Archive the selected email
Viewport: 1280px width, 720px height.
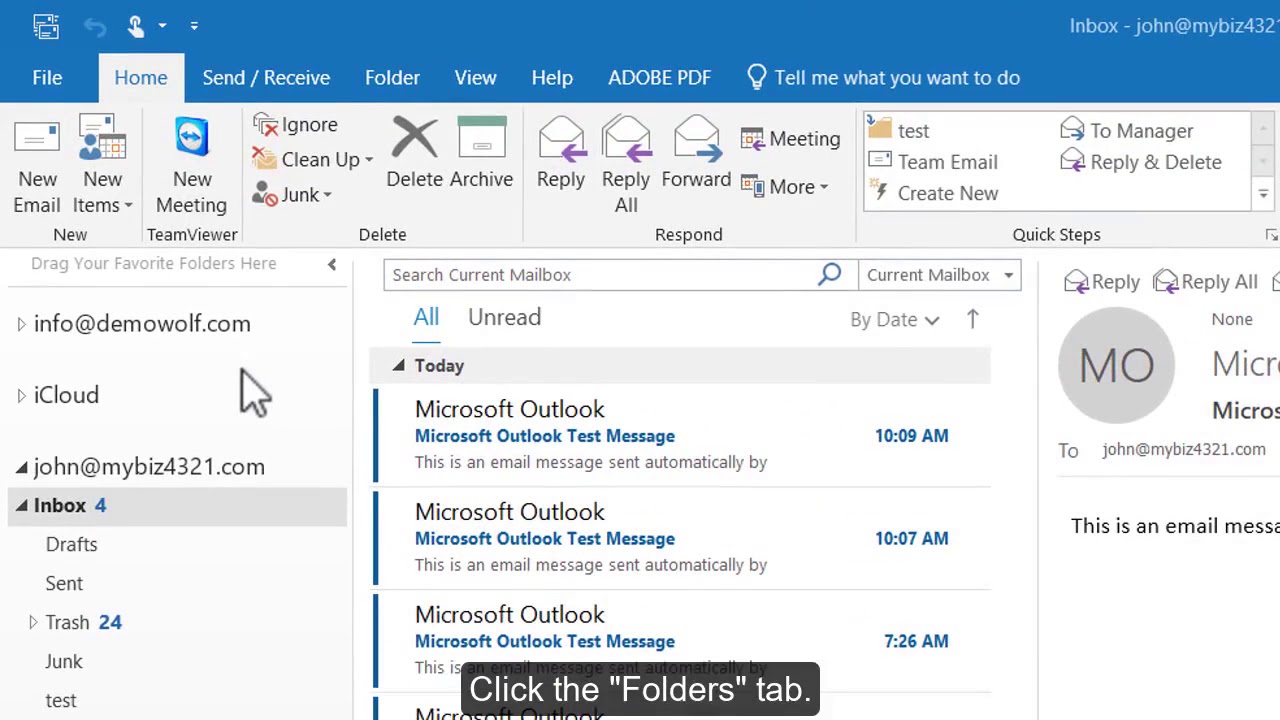(481, 140)
